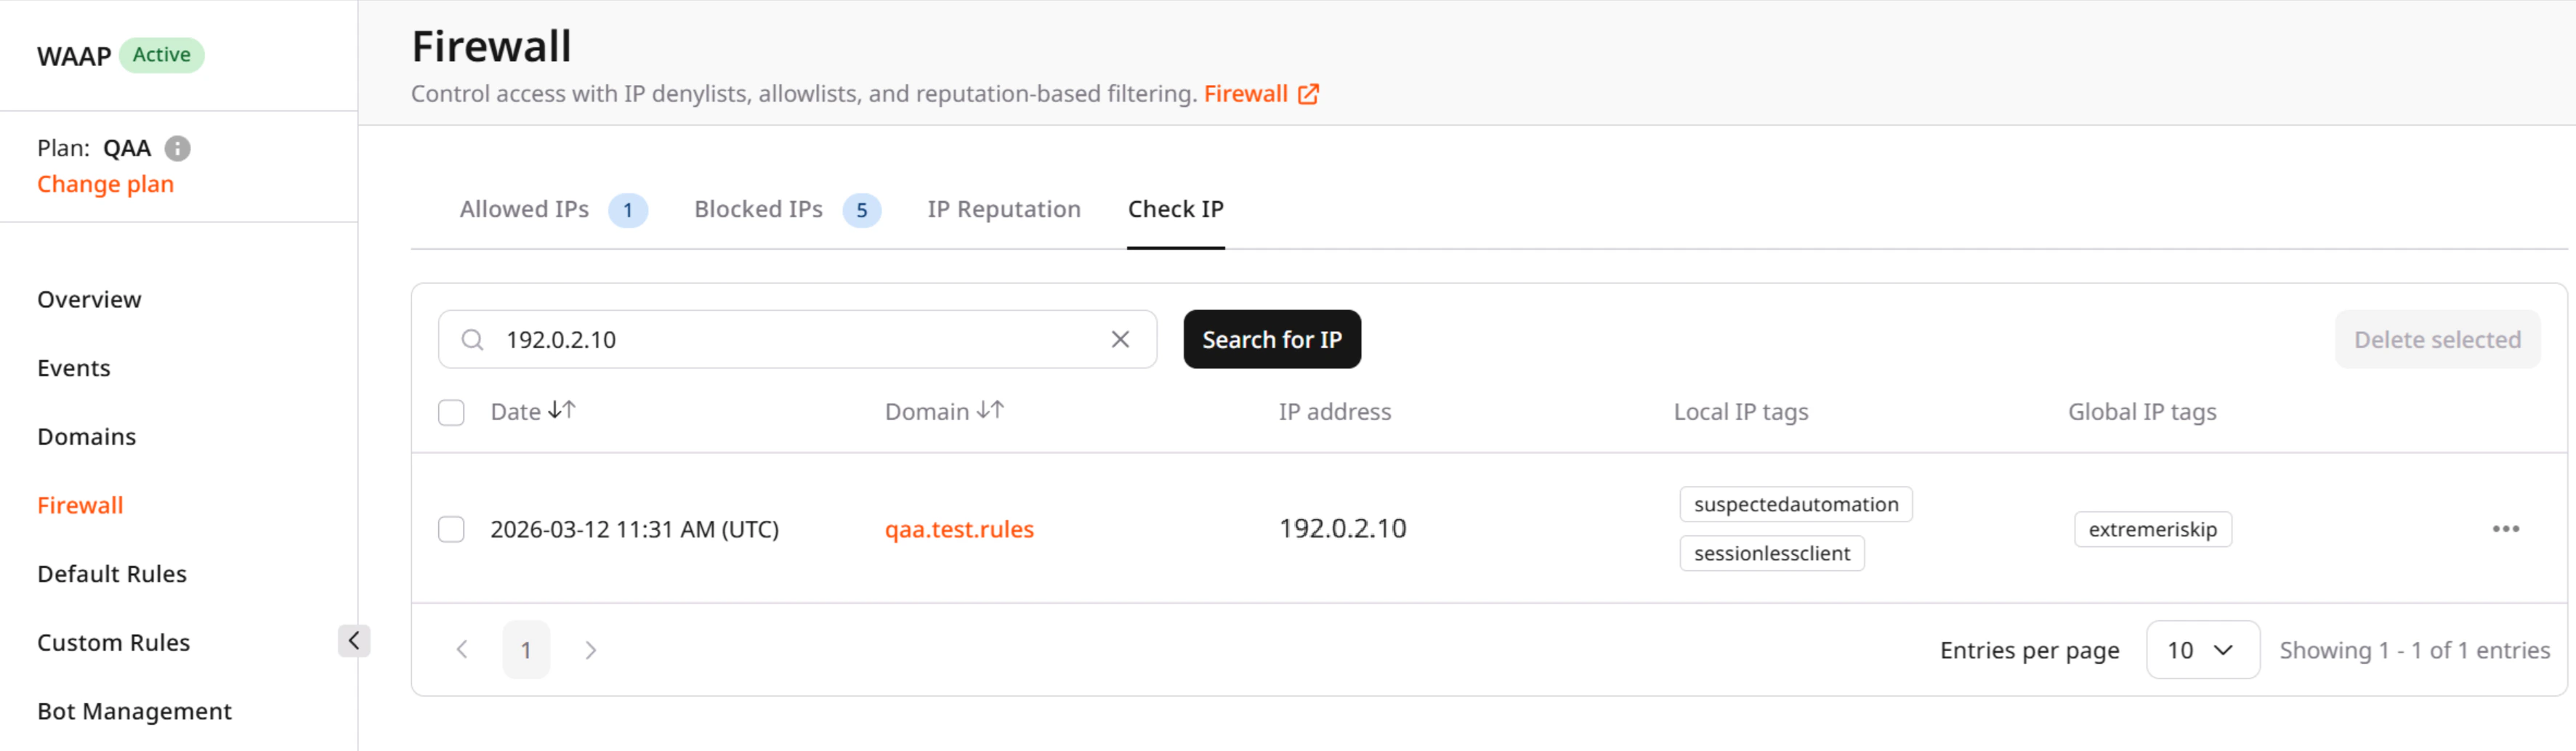Viewport: 2576px width, 751px height.
Task: Visit the qaa.test.rules domain link
Action: [959, 529]
